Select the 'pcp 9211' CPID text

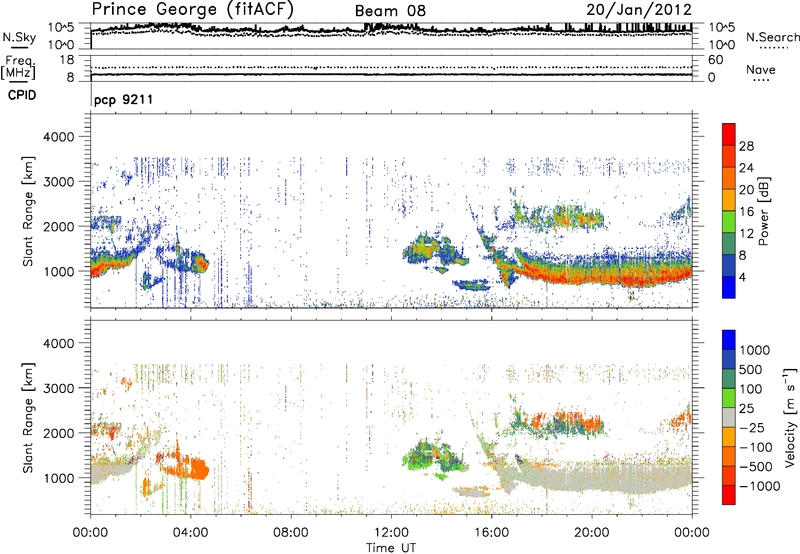click(123, 99)
